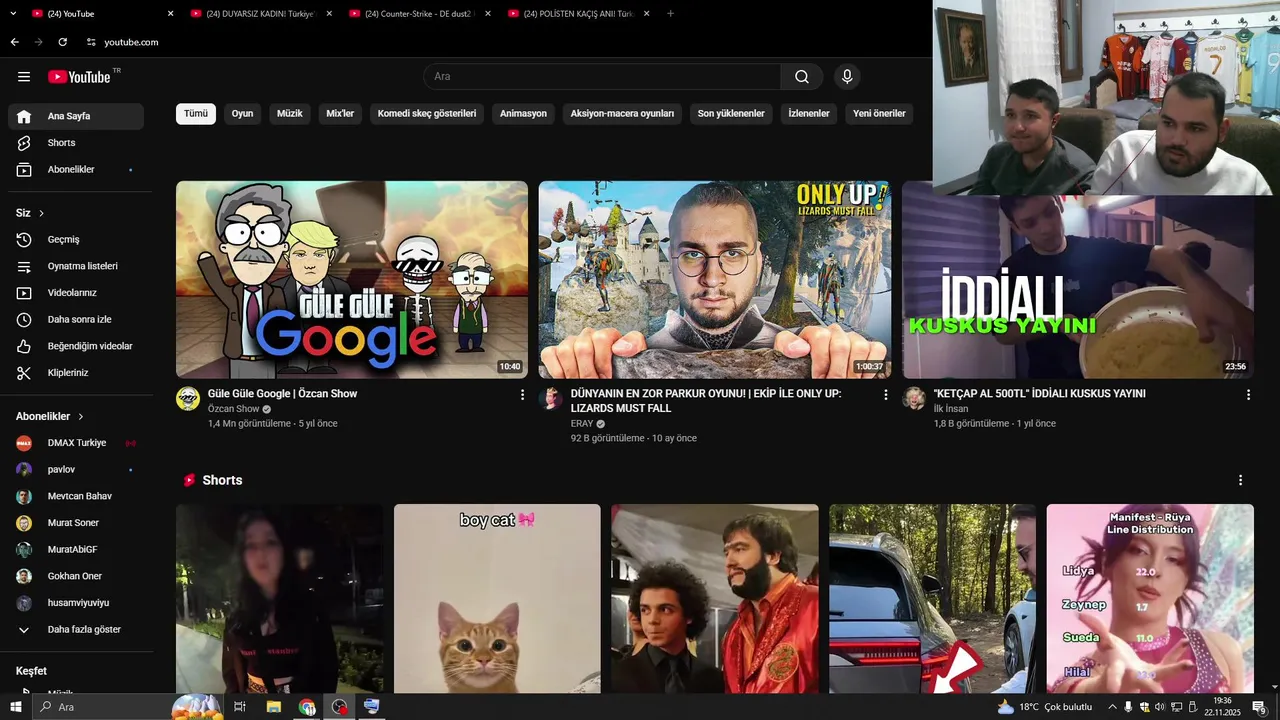Click İlk İnsan channel avatar

click(914, 399)
